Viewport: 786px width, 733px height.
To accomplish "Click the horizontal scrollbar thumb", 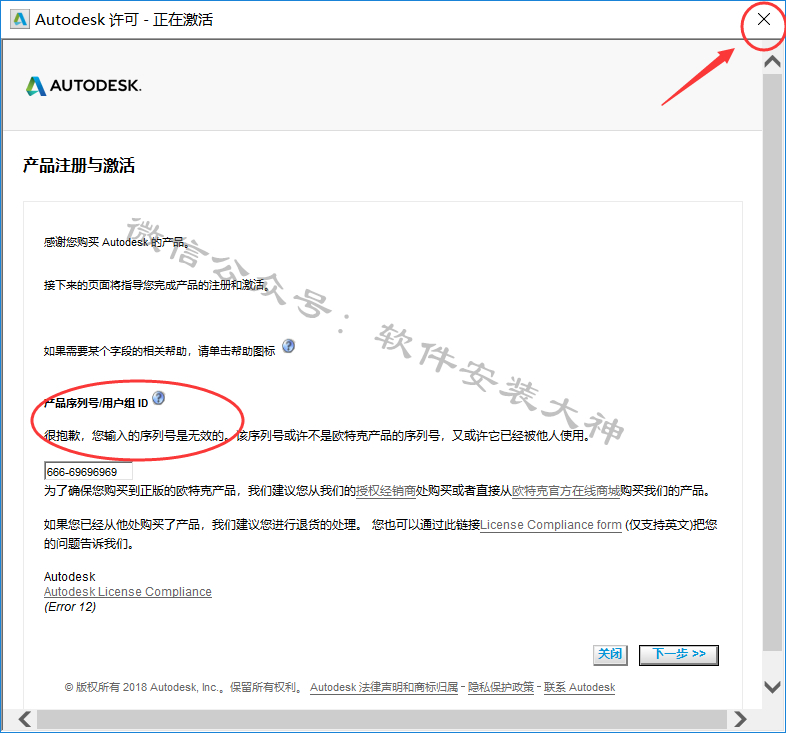I will point(382,719).
